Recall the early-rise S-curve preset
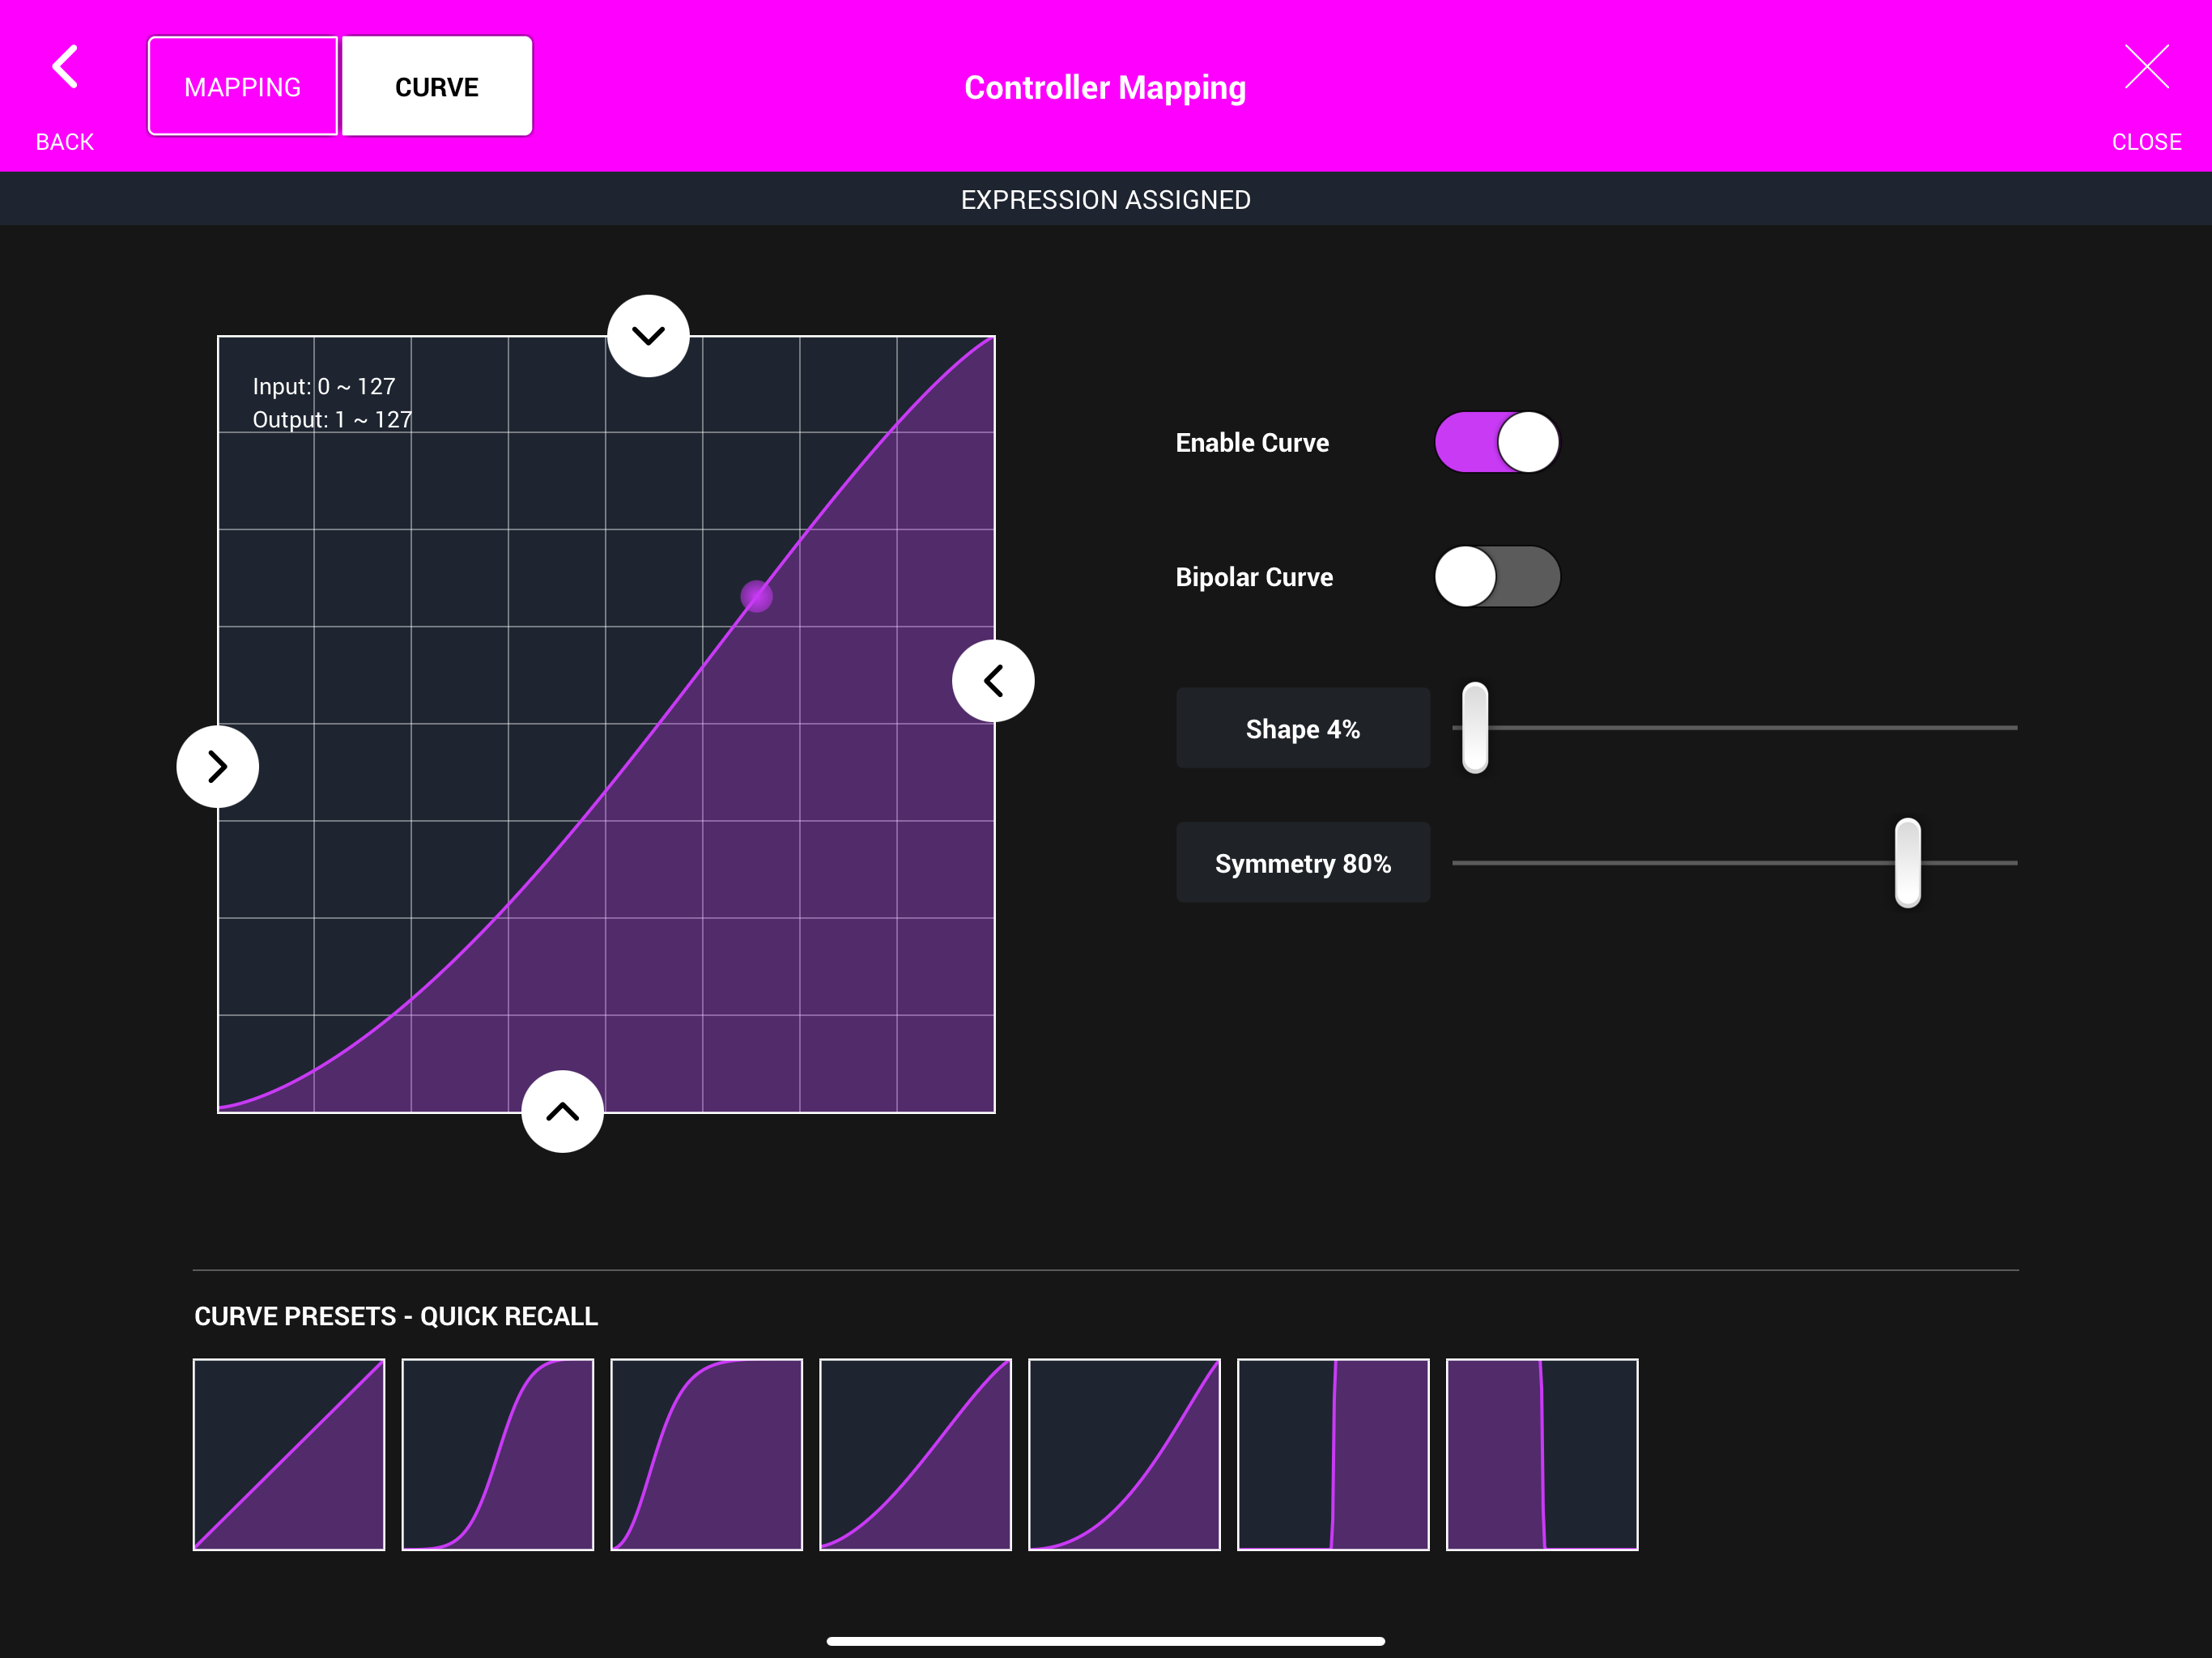 coord(707,1455)
